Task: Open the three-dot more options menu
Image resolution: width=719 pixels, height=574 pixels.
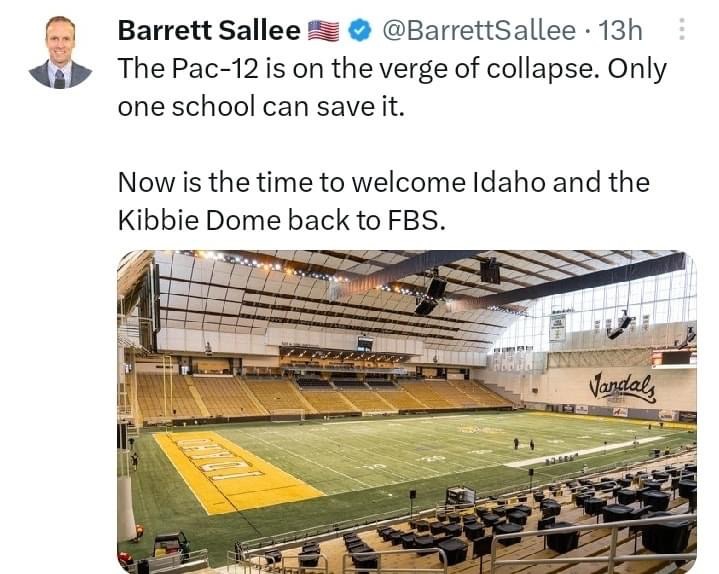Action: click(681, 30)
